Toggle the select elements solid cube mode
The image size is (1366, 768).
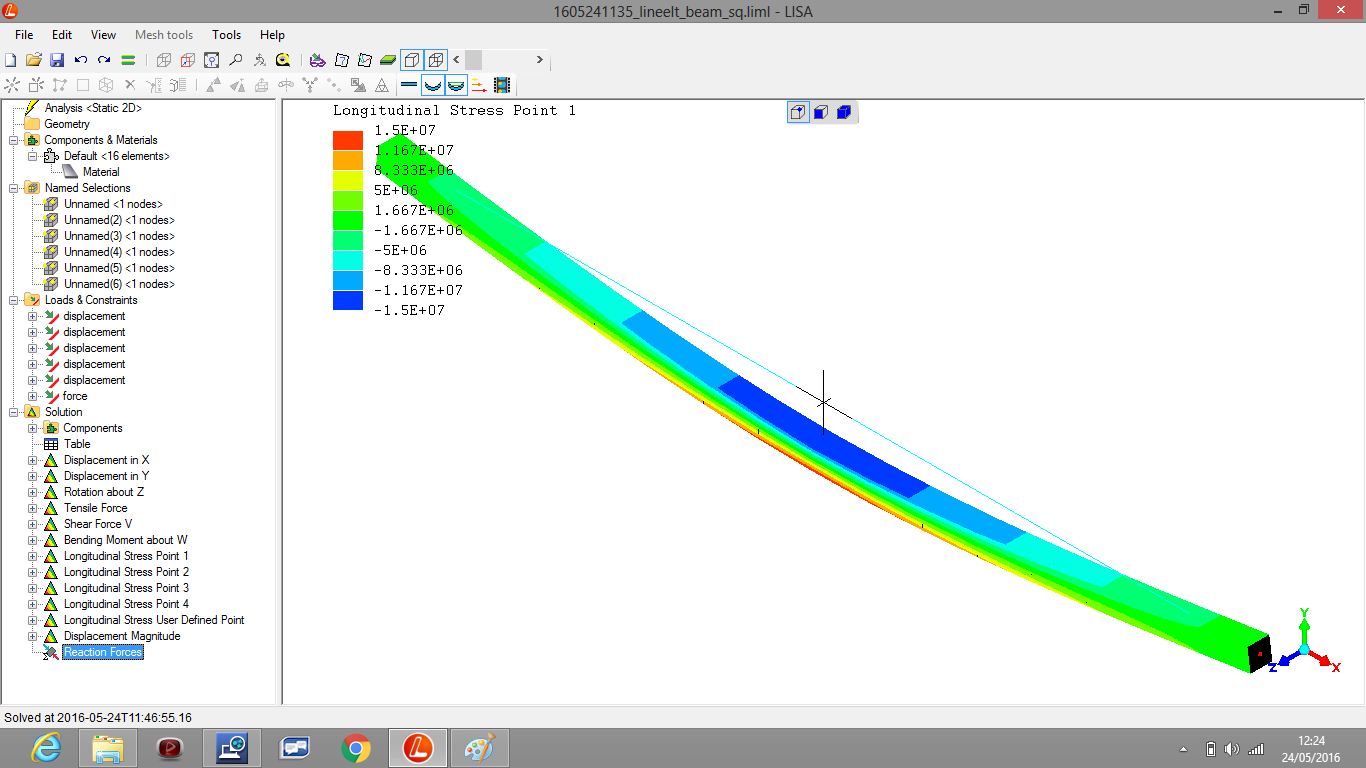(843, 112)
